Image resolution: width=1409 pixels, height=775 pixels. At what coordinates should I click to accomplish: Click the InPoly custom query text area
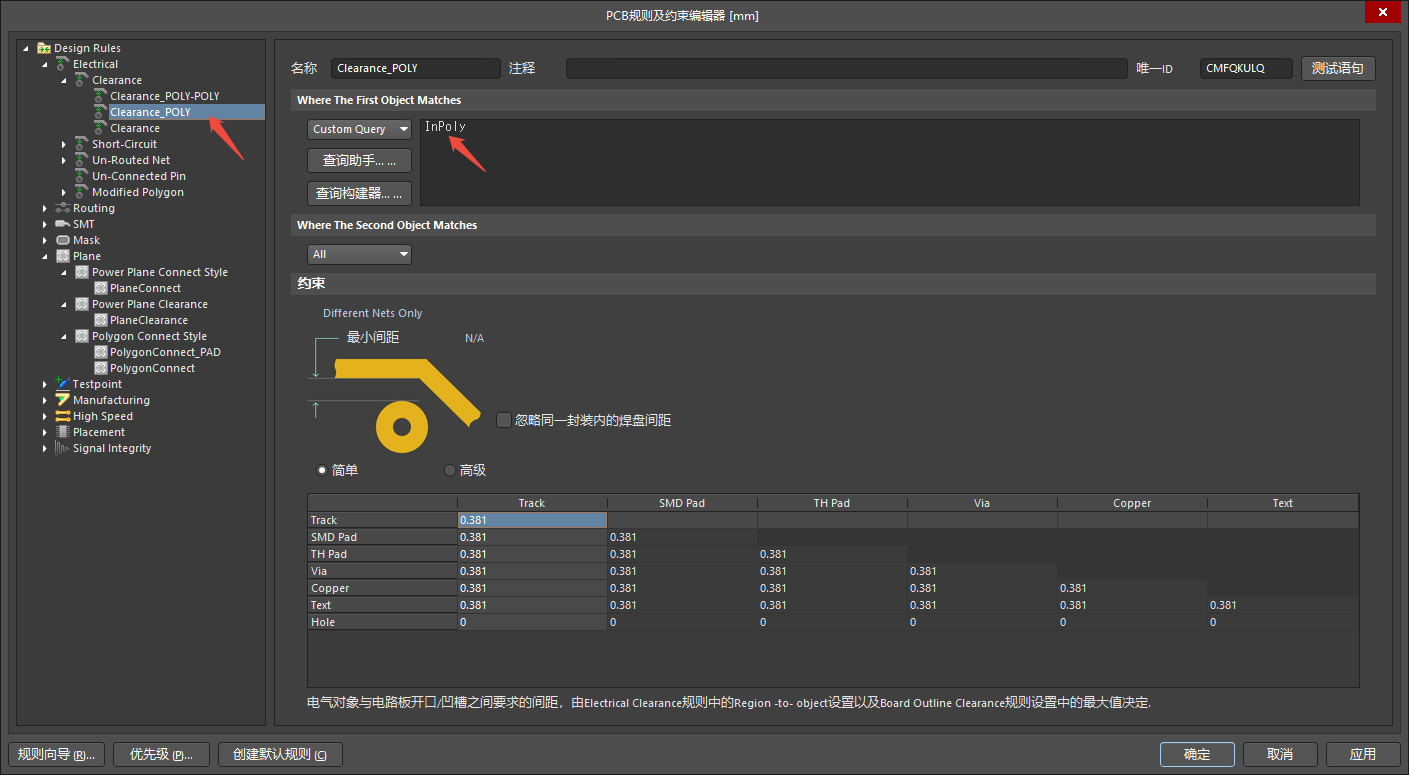click(x=889, y=162)
